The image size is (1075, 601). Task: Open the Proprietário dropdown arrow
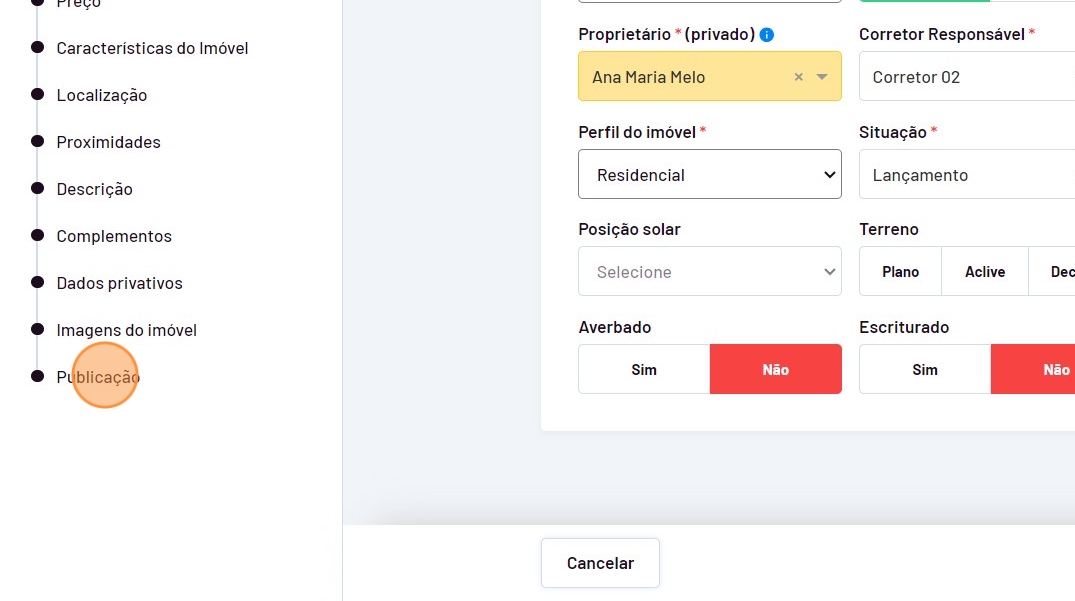pyautogui.click(x=822, y=77)
